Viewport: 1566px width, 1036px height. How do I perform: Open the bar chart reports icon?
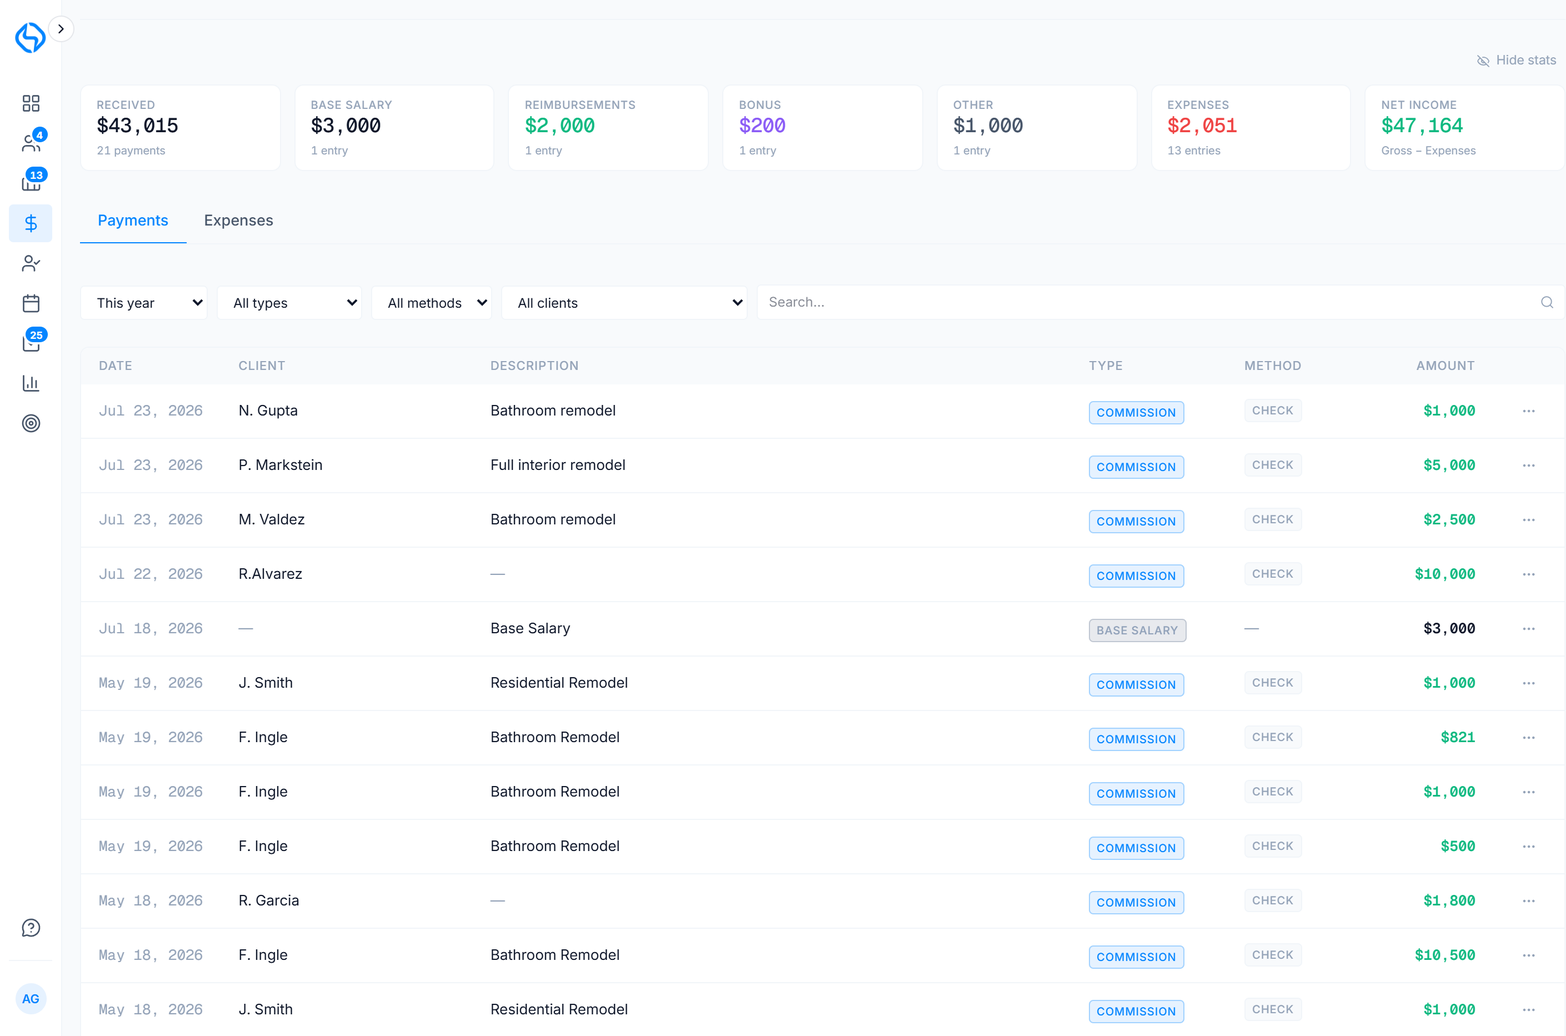coord(31,383)
